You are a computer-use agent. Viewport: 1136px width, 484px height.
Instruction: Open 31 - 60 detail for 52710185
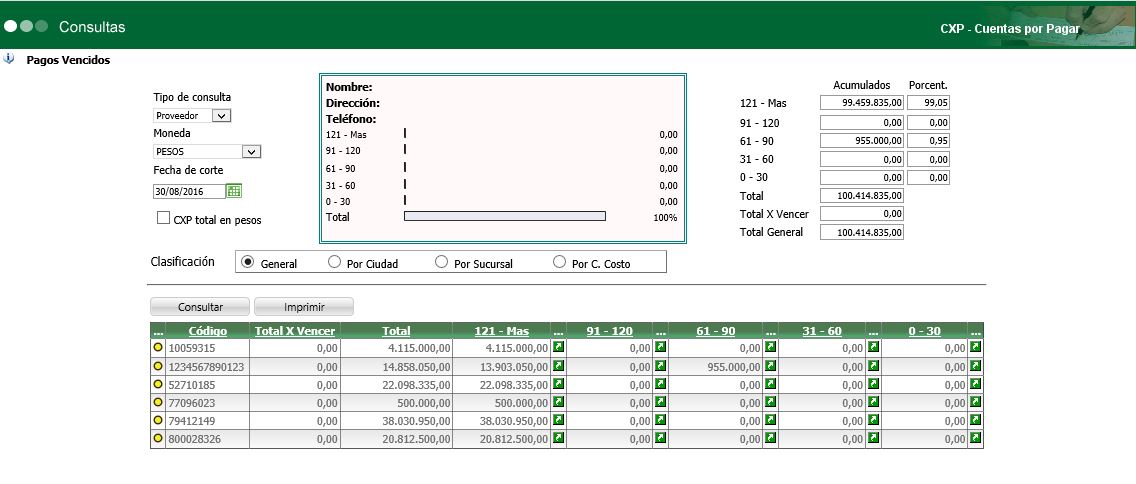[x=874, y=384]
